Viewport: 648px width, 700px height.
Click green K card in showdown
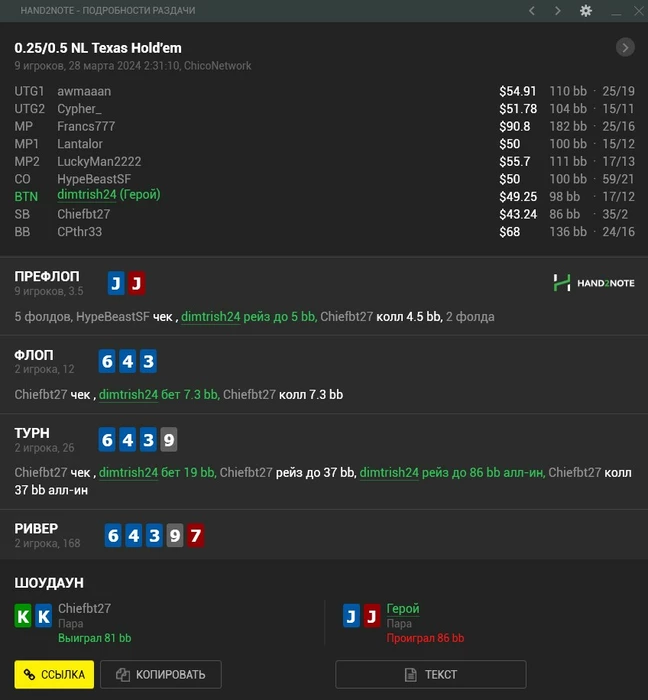(23, 616)
